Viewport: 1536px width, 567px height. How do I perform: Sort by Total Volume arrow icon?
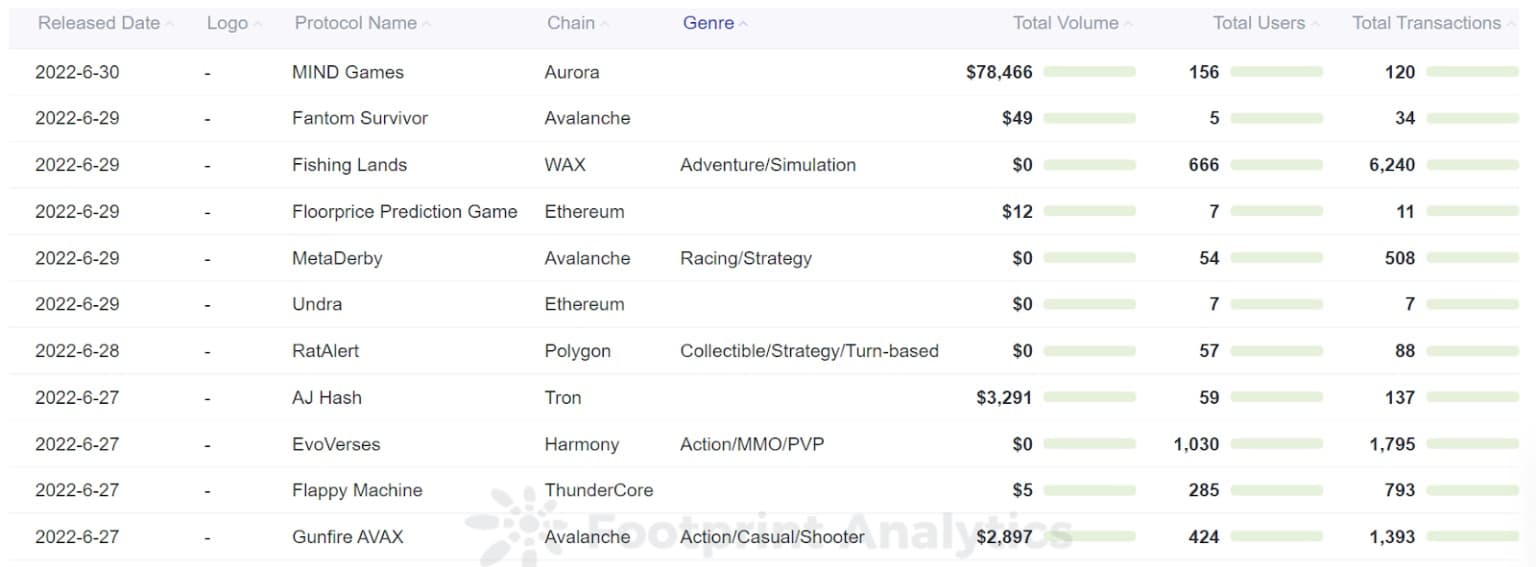tap(1129, 24)
